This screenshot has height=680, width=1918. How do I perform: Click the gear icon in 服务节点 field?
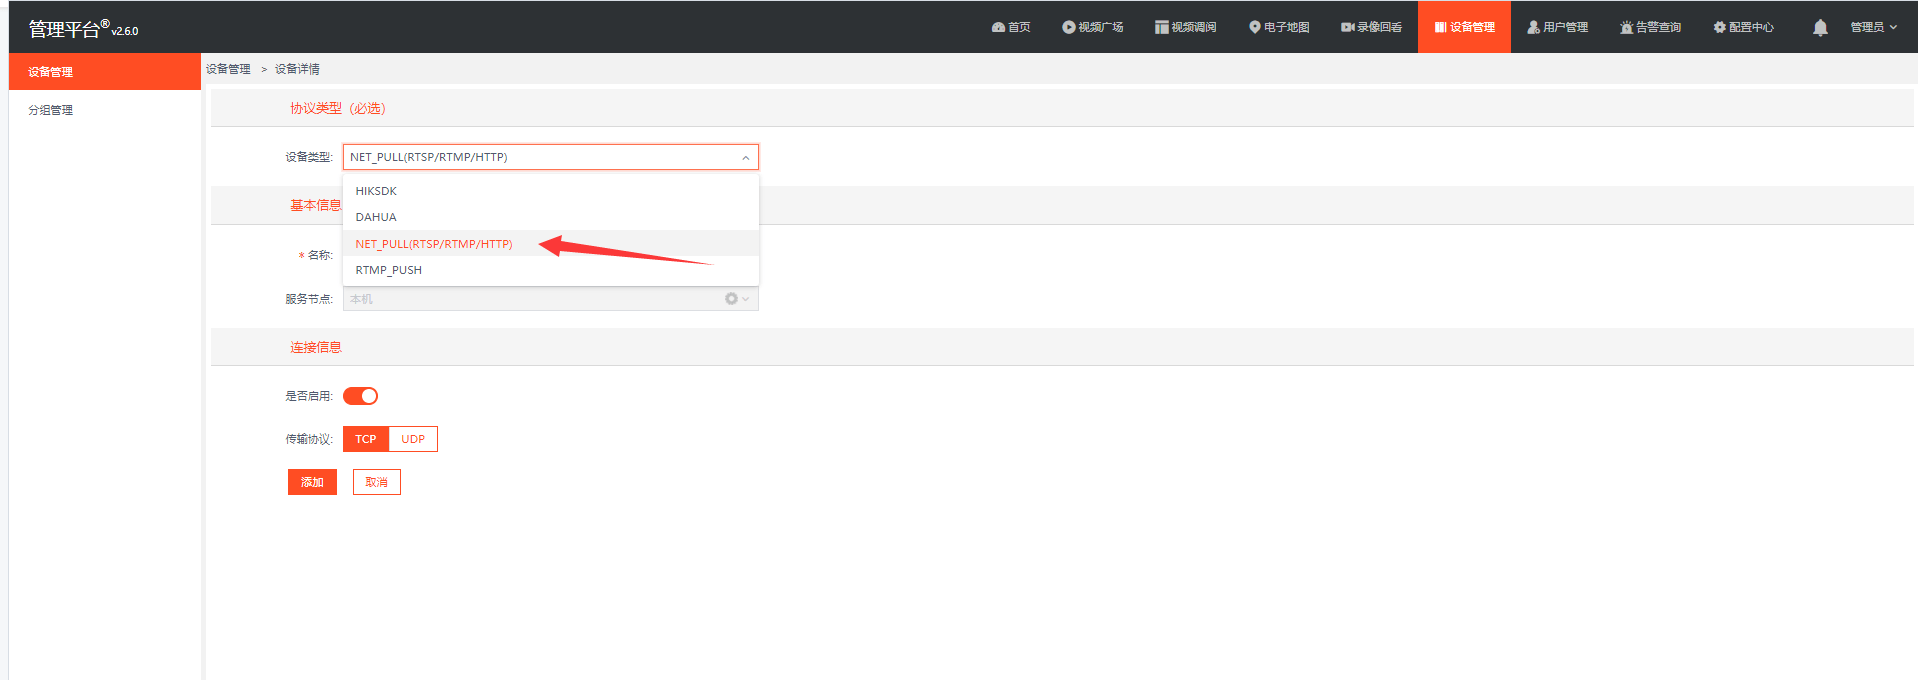point(731,299)
